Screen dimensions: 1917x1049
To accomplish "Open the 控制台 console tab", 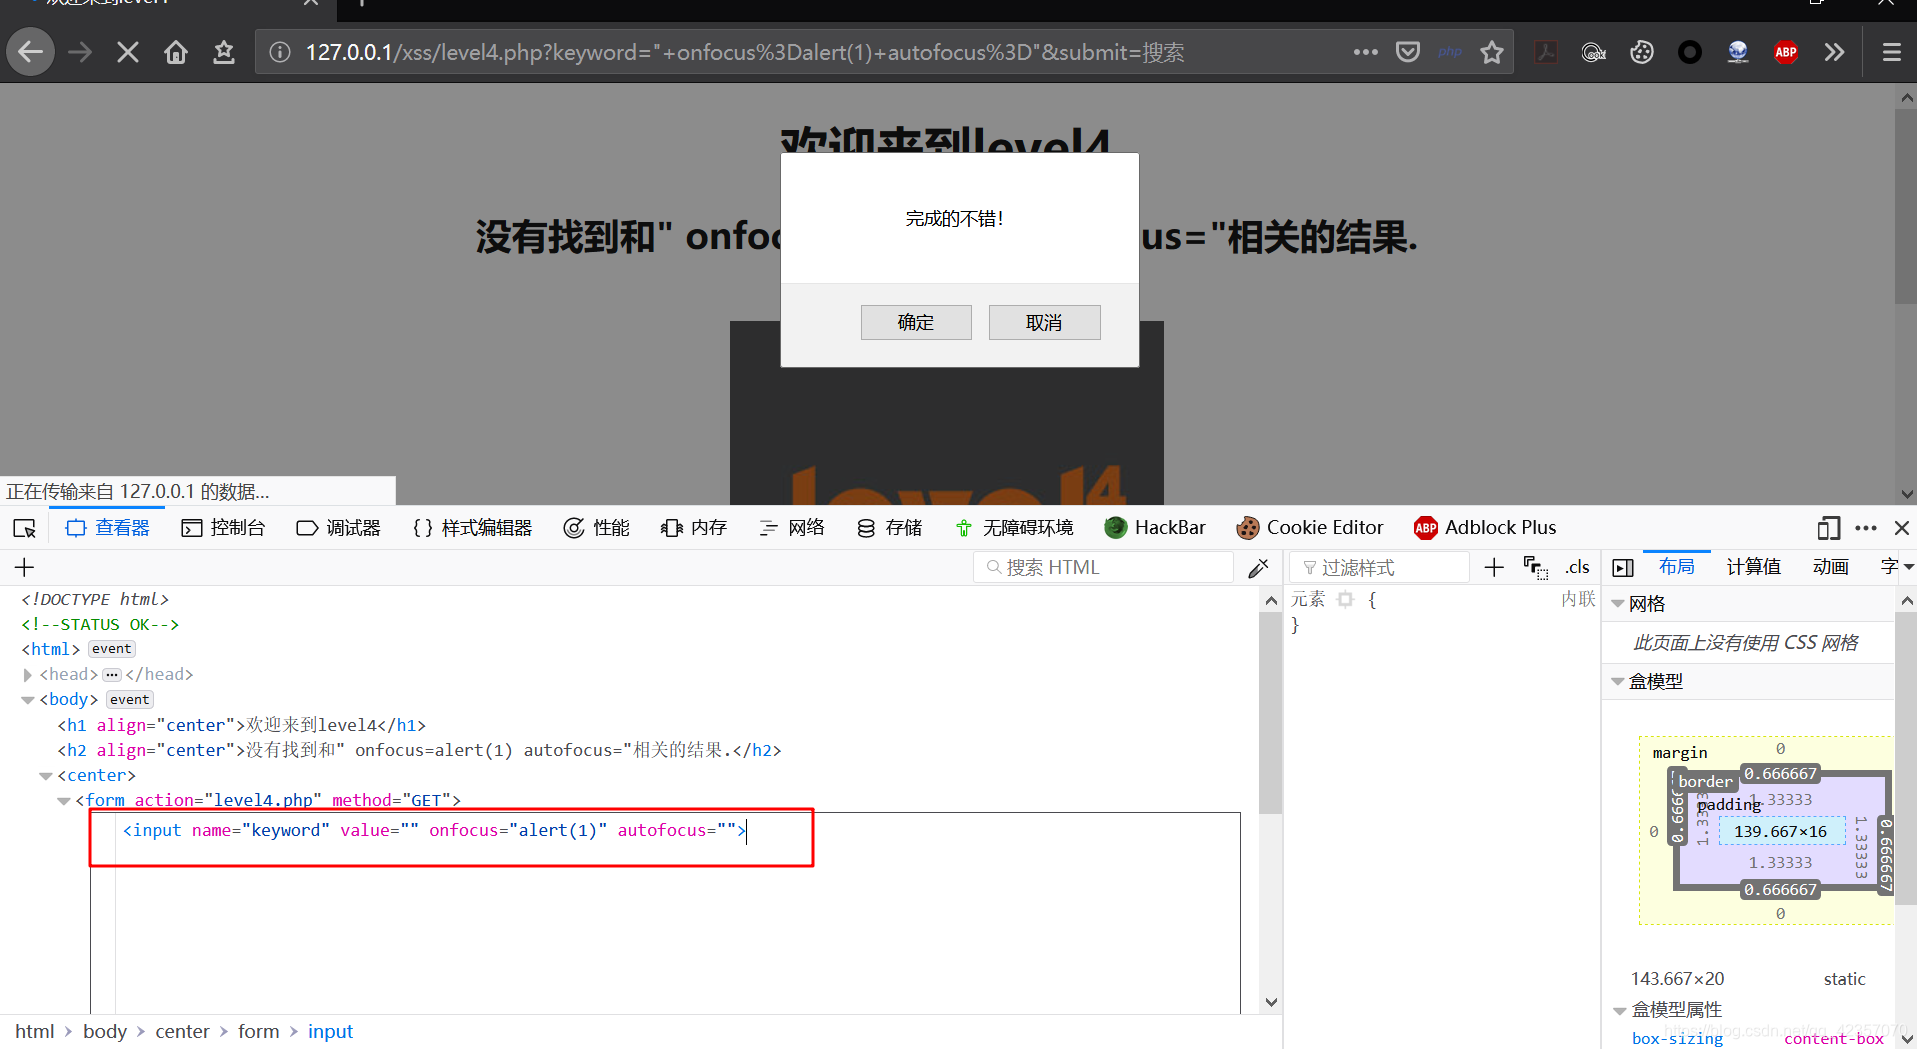I will 223,528.
